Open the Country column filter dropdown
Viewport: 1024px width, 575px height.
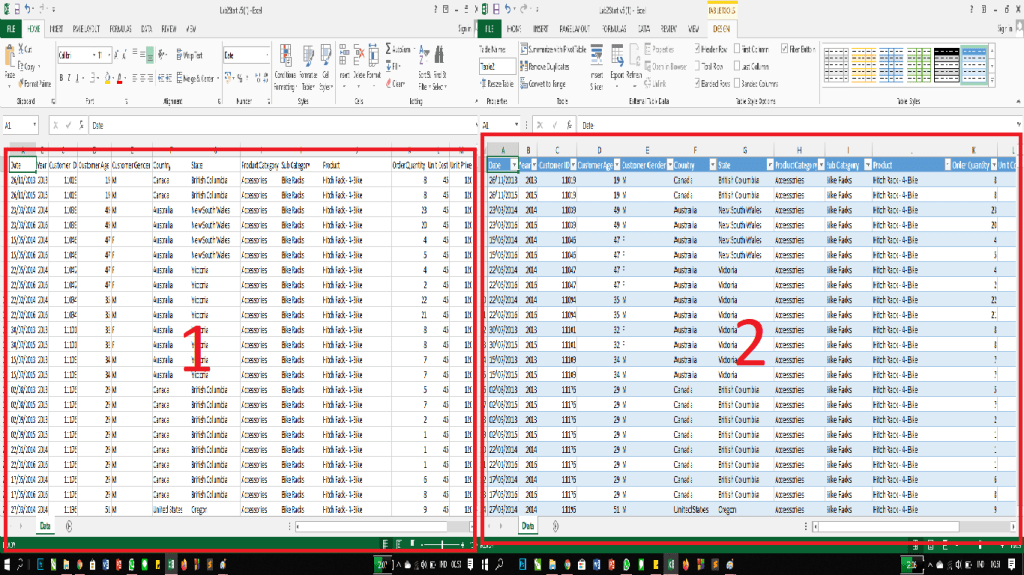[x=711, y=164]
